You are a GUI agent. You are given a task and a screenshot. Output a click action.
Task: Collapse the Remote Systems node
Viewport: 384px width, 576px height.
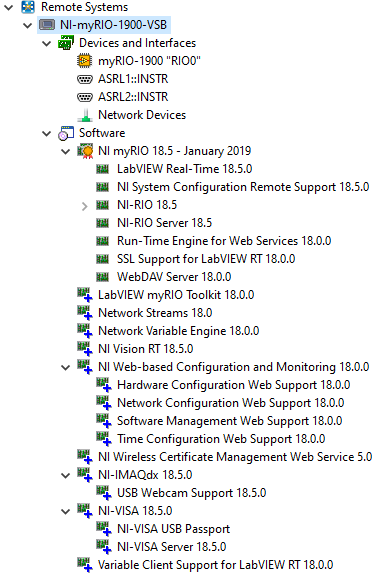8,7
